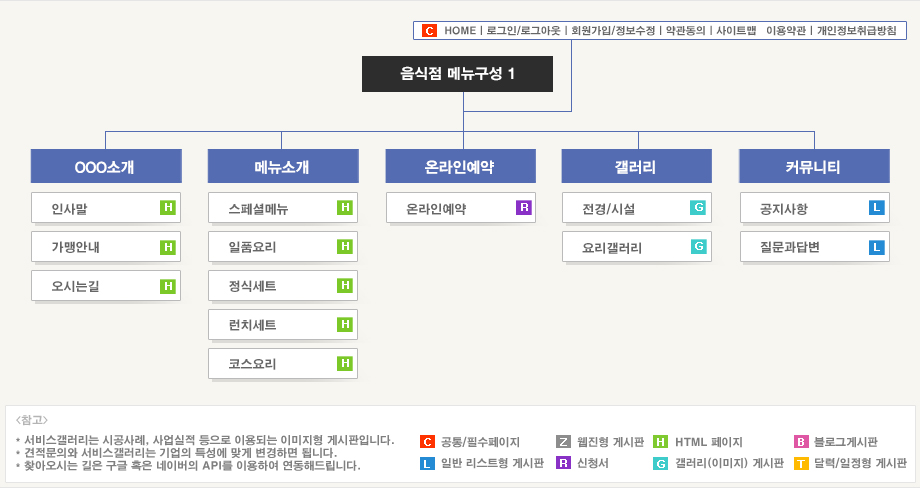Open the 개인정보취급방침 link

(x=857, y=31)
